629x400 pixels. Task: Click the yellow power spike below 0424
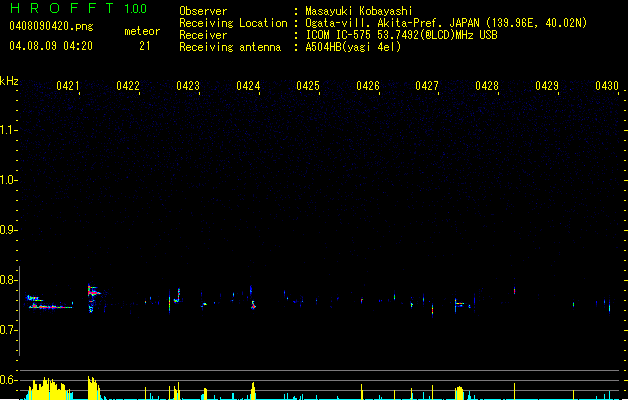(x=253, y=391)
